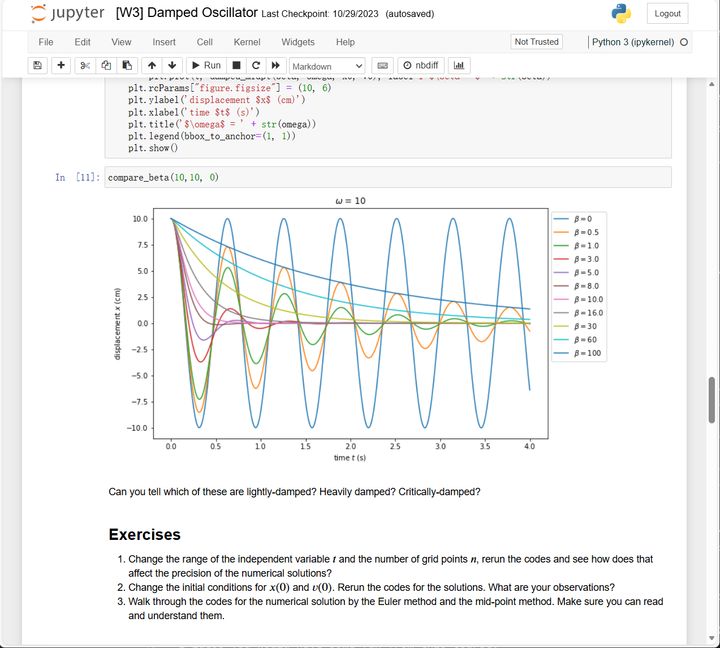This screenshot has width=720, height=648.
Task: Click the nbdiff button
Action: 420,65
